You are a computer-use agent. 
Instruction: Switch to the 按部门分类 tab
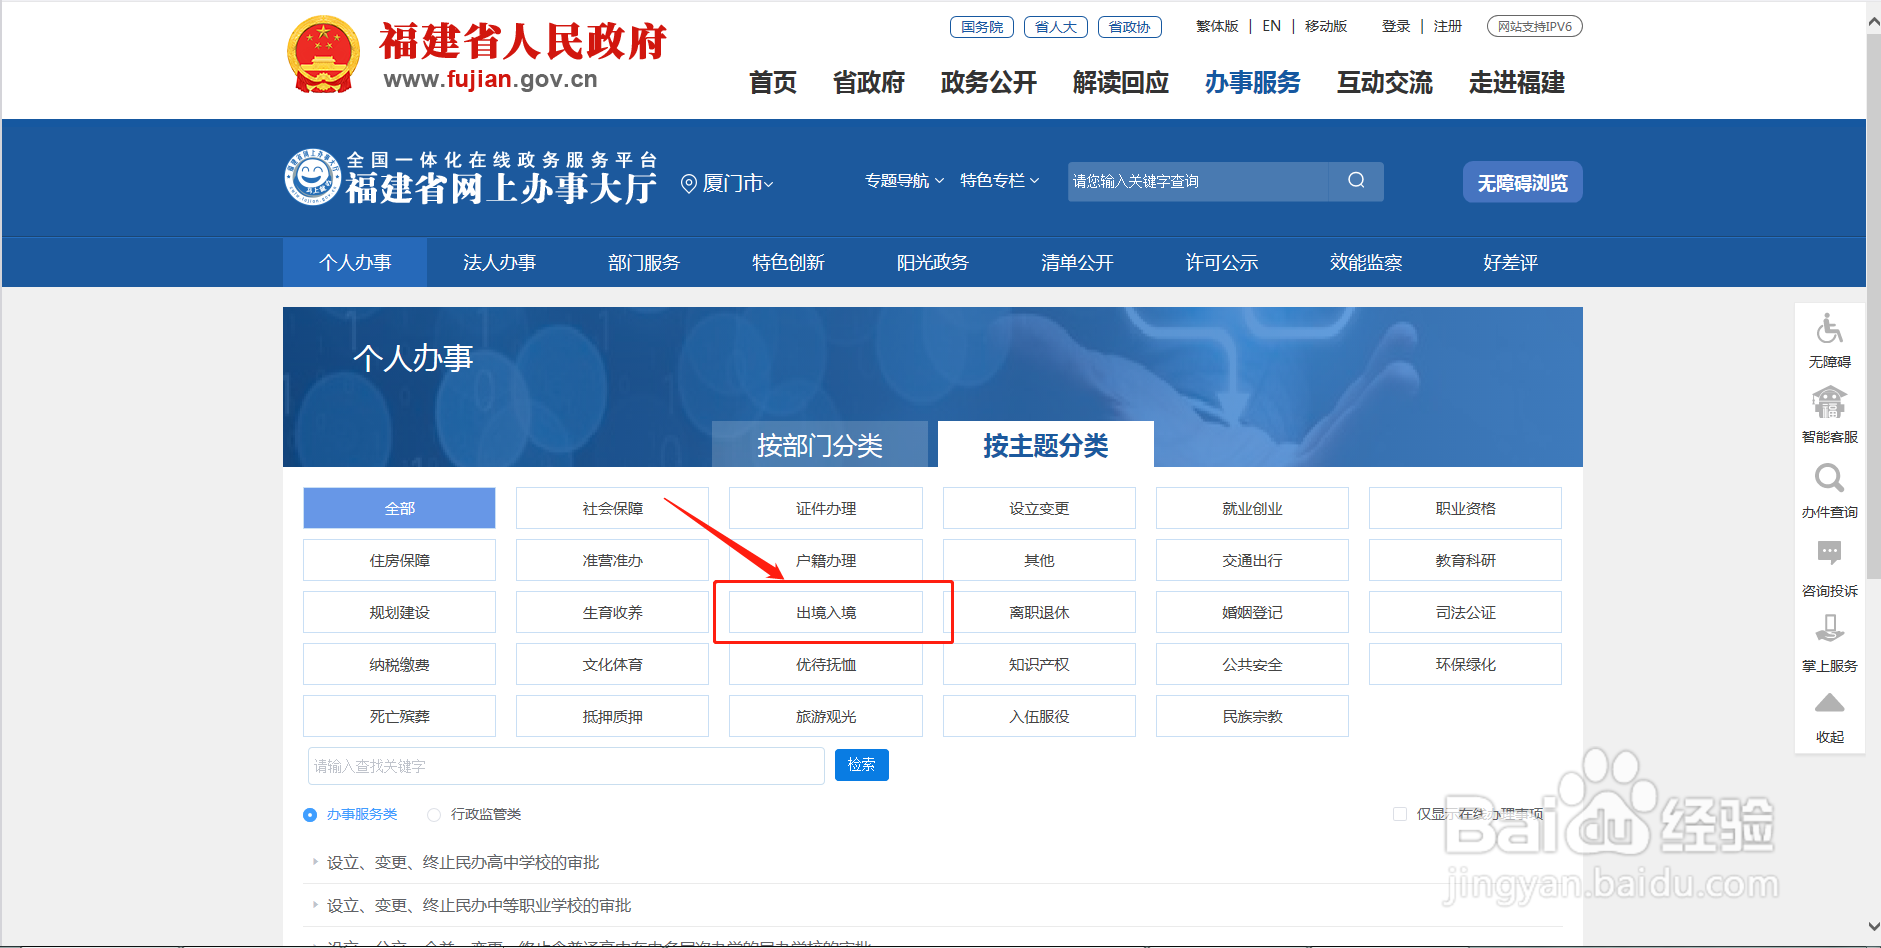pyautogui.click(x=822, y=445)
